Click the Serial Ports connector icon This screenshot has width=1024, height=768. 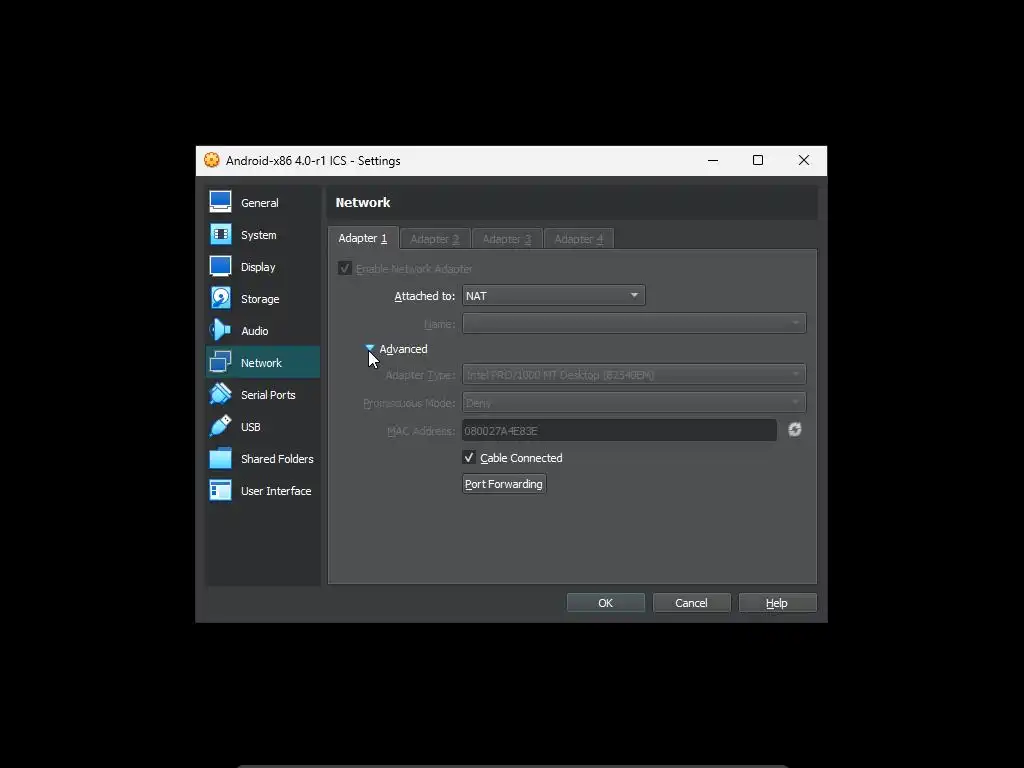click(220, 394)
